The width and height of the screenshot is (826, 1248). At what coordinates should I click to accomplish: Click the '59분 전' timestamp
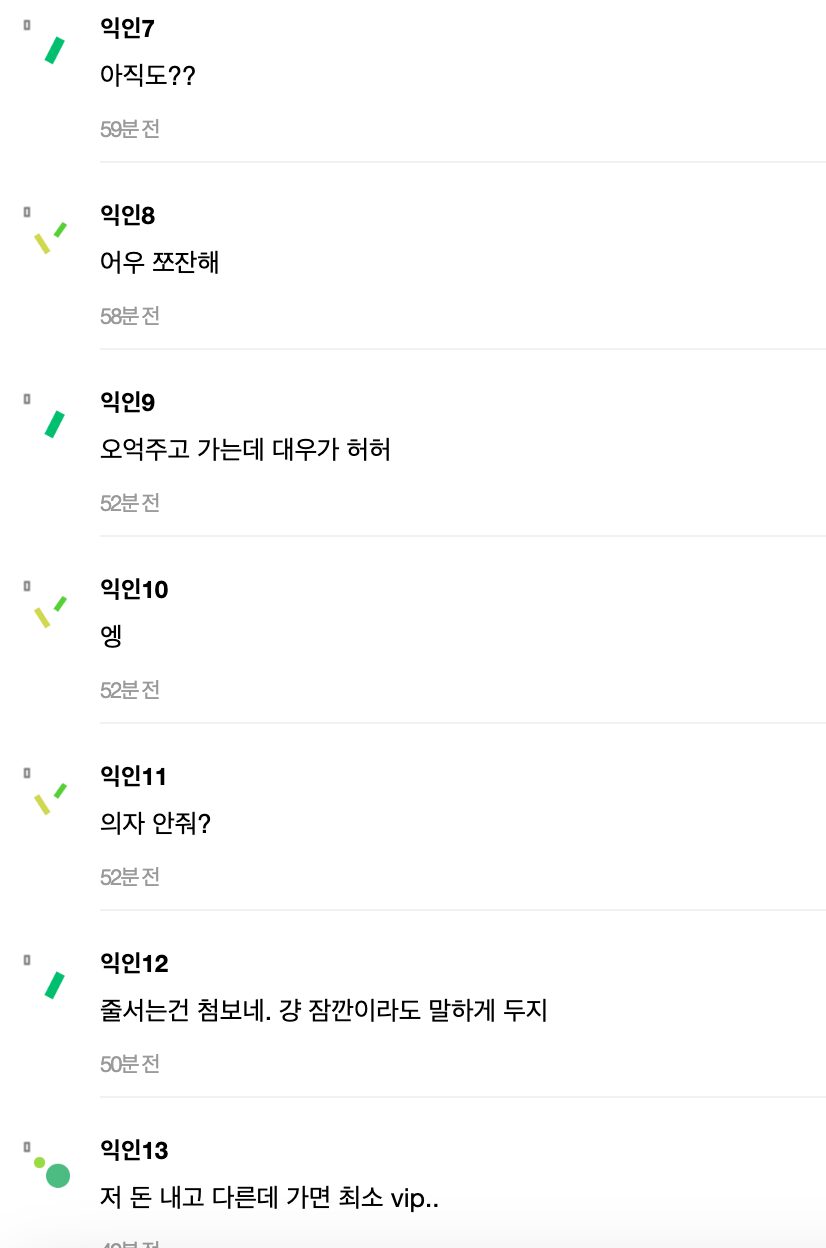(x=130, y=129)
